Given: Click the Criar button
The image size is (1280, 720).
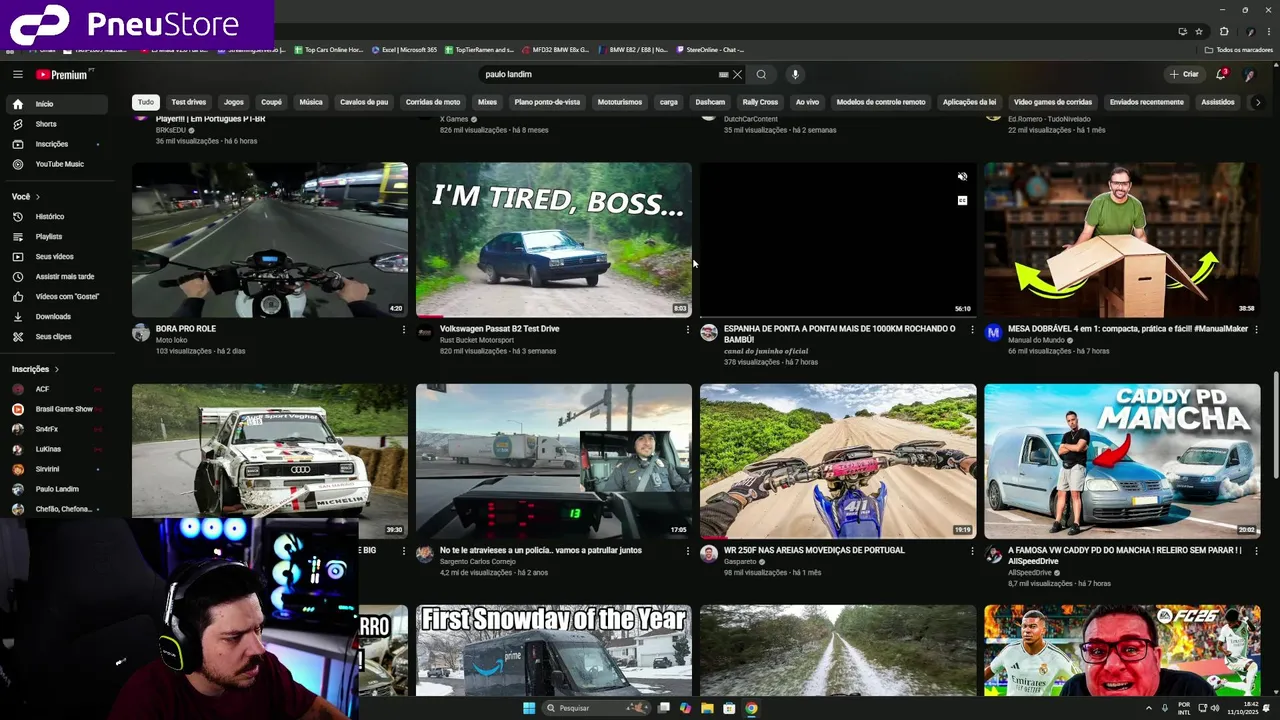Looking at the screenshot, I should point(1185,74).
